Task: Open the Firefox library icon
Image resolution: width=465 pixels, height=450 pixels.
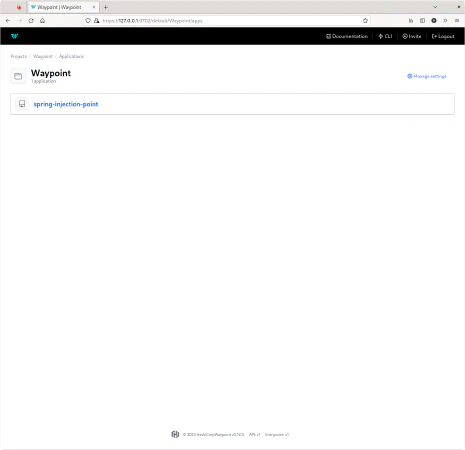Action: click(411, 21)
